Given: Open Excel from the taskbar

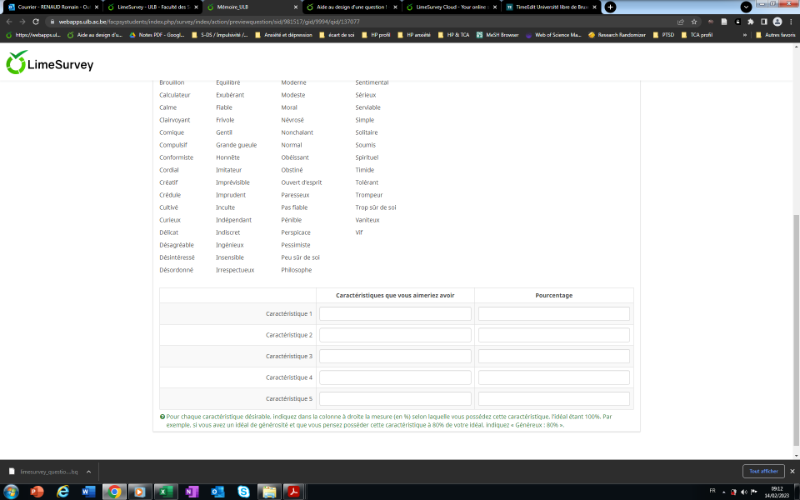Looking at the screenshot, I should click(x=164, y=491).
